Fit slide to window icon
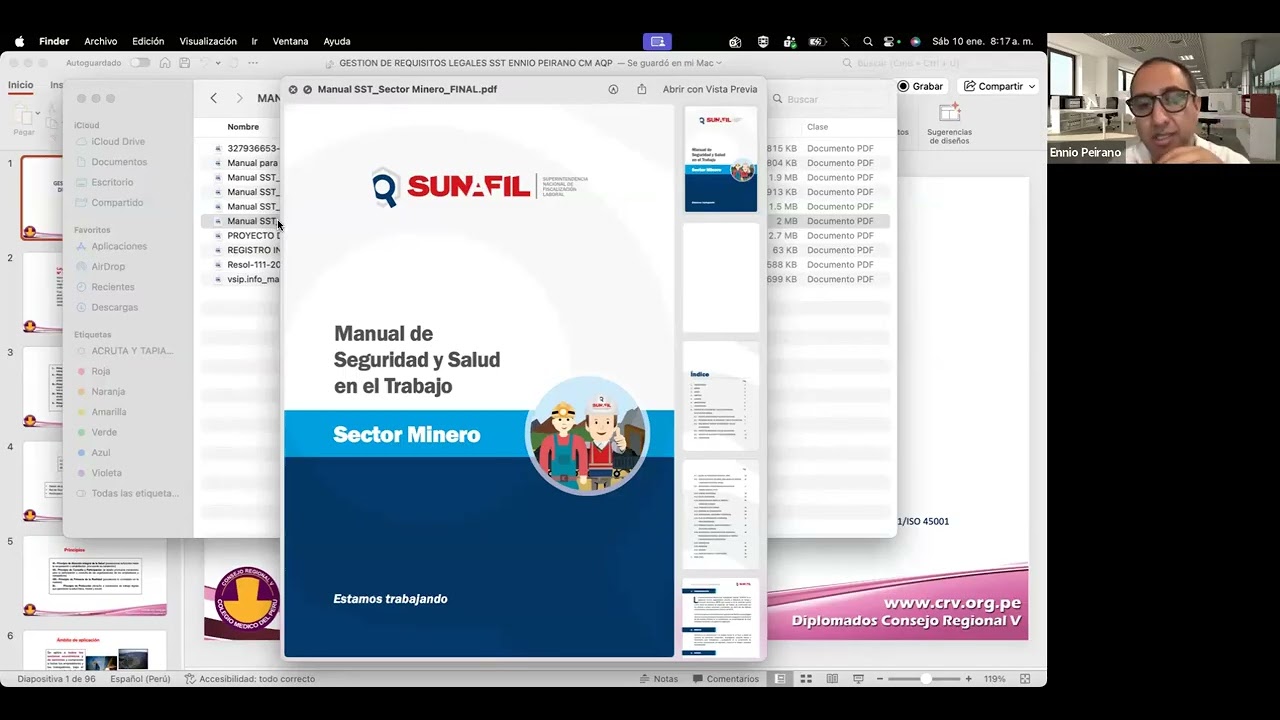Viewport: 1280px width, 720px height. pos(1025,679)
